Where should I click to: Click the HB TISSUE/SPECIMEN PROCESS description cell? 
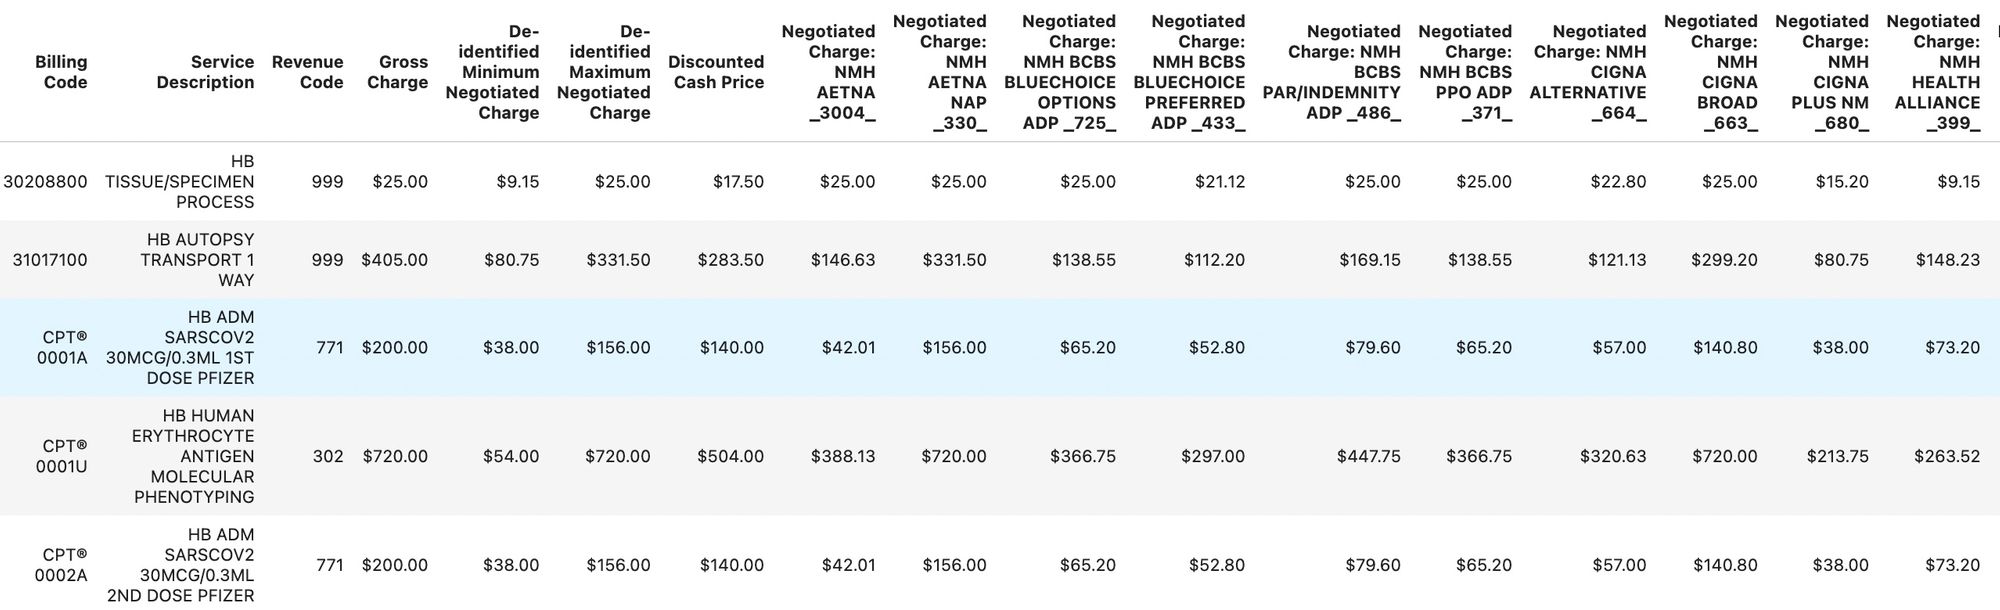(x=180, y=182)
